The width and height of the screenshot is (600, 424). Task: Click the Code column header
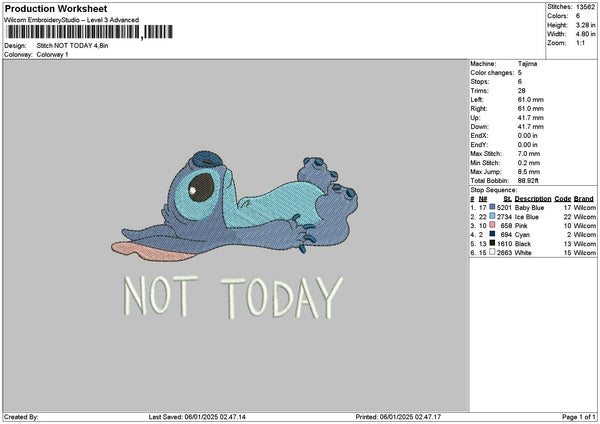click(563, 198)
